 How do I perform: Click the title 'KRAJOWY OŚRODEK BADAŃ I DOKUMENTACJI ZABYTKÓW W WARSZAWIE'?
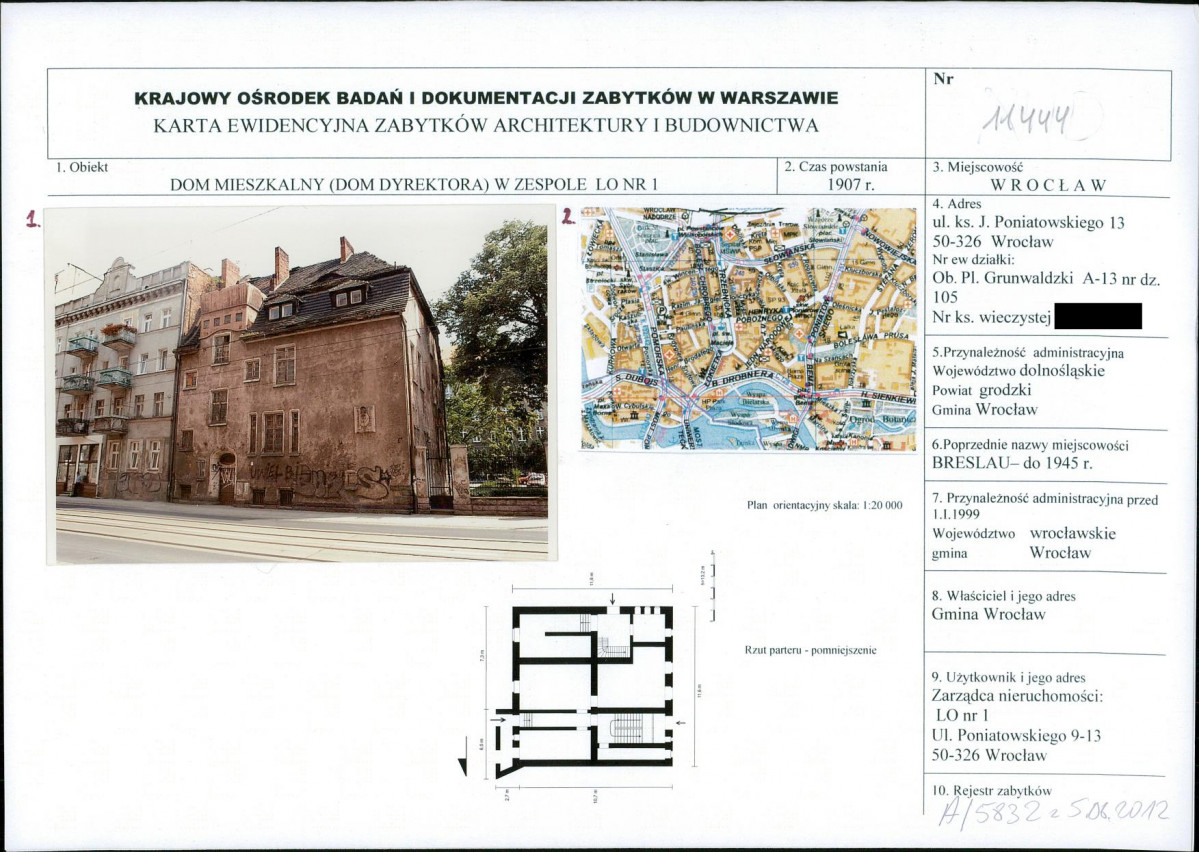(486, 99)
